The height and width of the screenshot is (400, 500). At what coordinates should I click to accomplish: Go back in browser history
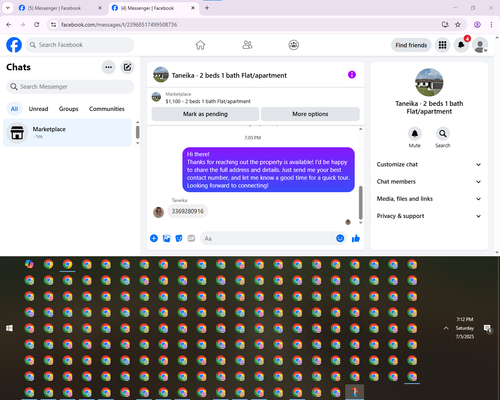pyautogui.click(x=9, y=25)
